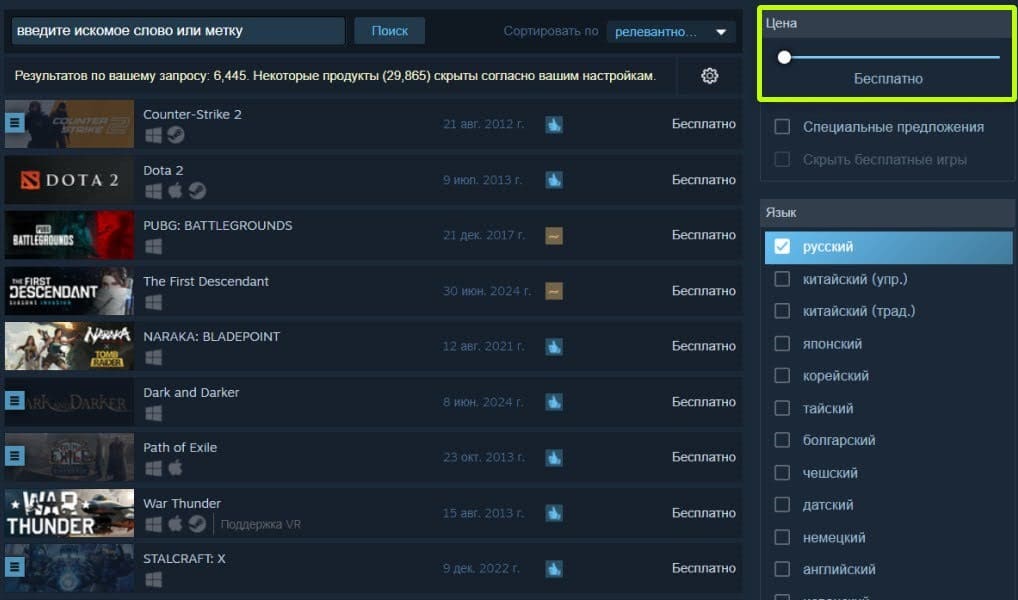Click the Windows icon under PUBG: BATTLEGROUNDS
Image resolution: width=1018 pixels, height=600 pixels.
click(153, 246)
